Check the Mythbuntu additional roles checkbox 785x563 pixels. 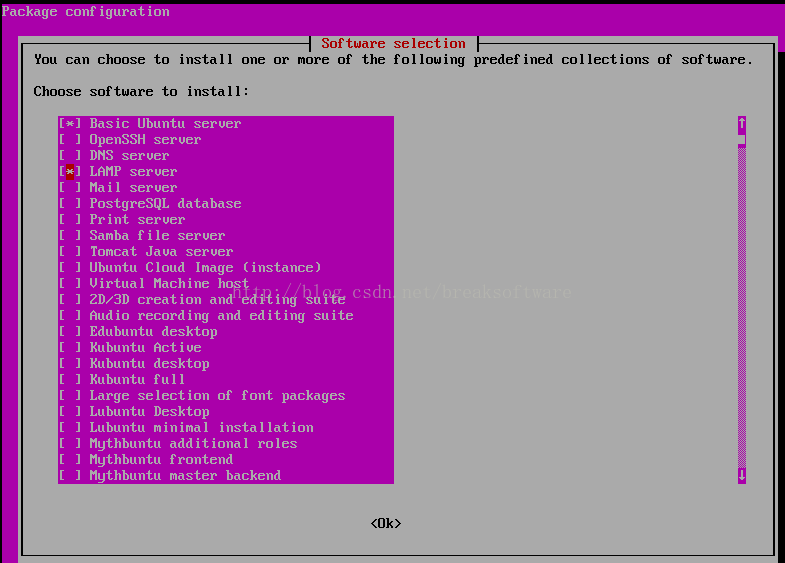pyautogui.click(x=70, y=444)
